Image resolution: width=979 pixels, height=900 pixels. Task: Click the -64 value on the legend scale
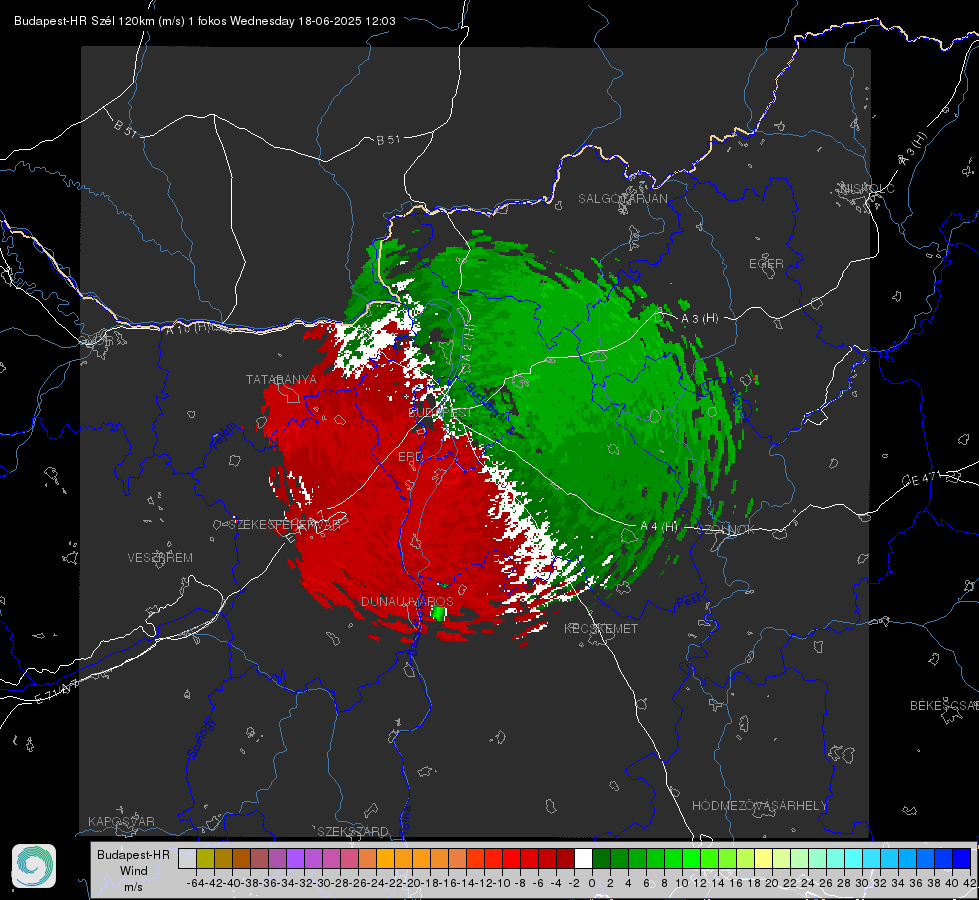tap(196, 883)
